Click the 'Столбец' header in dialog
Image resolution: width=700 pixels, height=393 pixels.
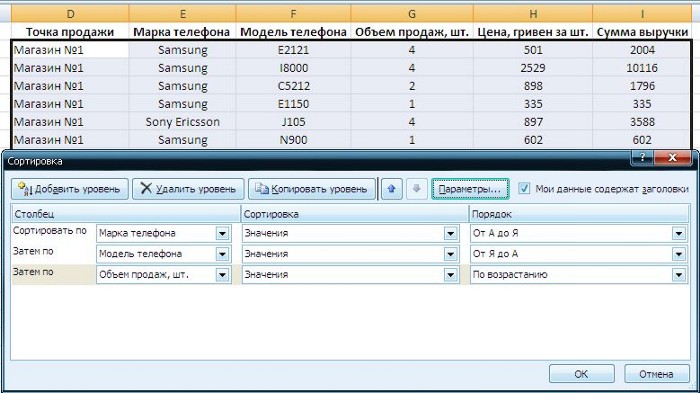click(125, 214)
